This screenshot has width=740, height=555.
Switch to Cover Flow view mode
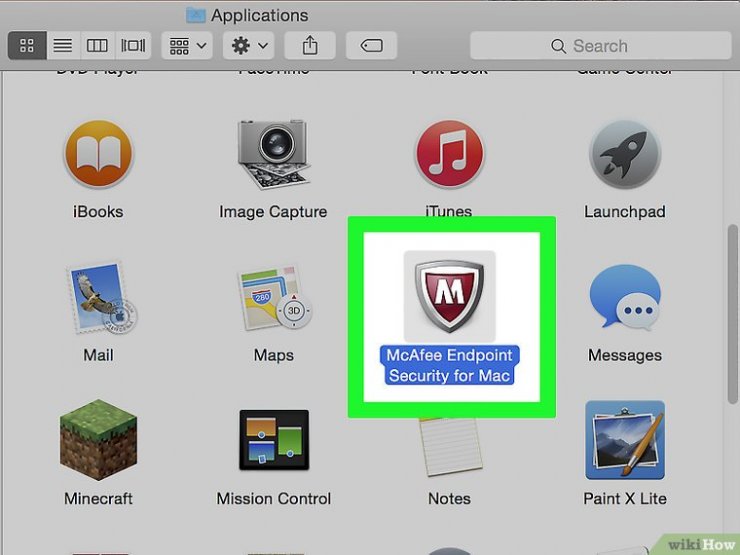(133, 45)
